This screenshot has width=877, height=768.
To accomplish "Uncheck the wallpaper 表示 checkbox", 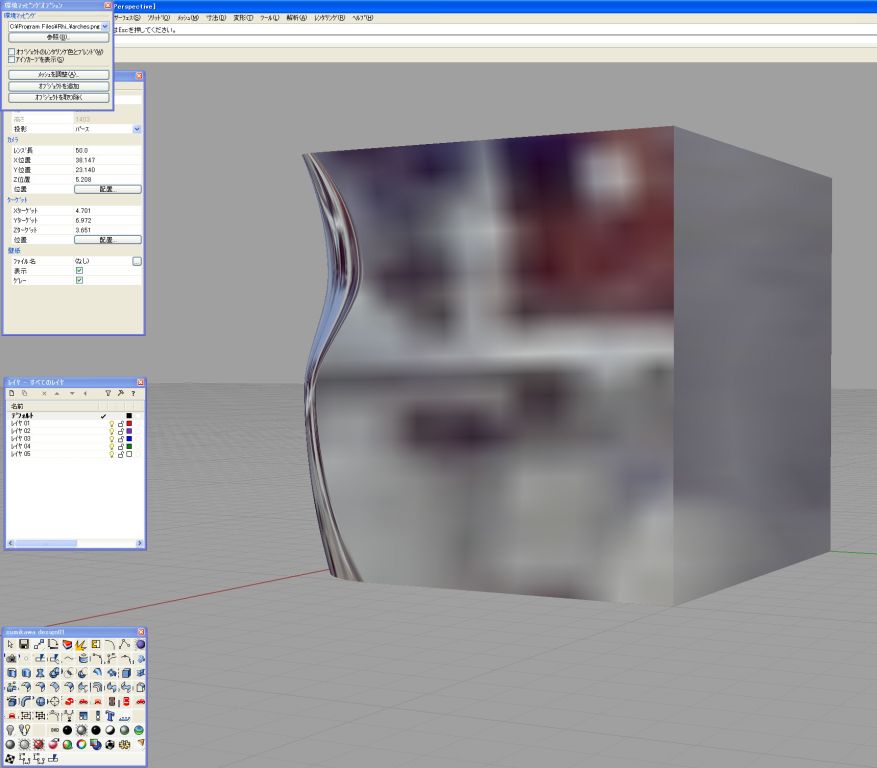I will [80, 270].
